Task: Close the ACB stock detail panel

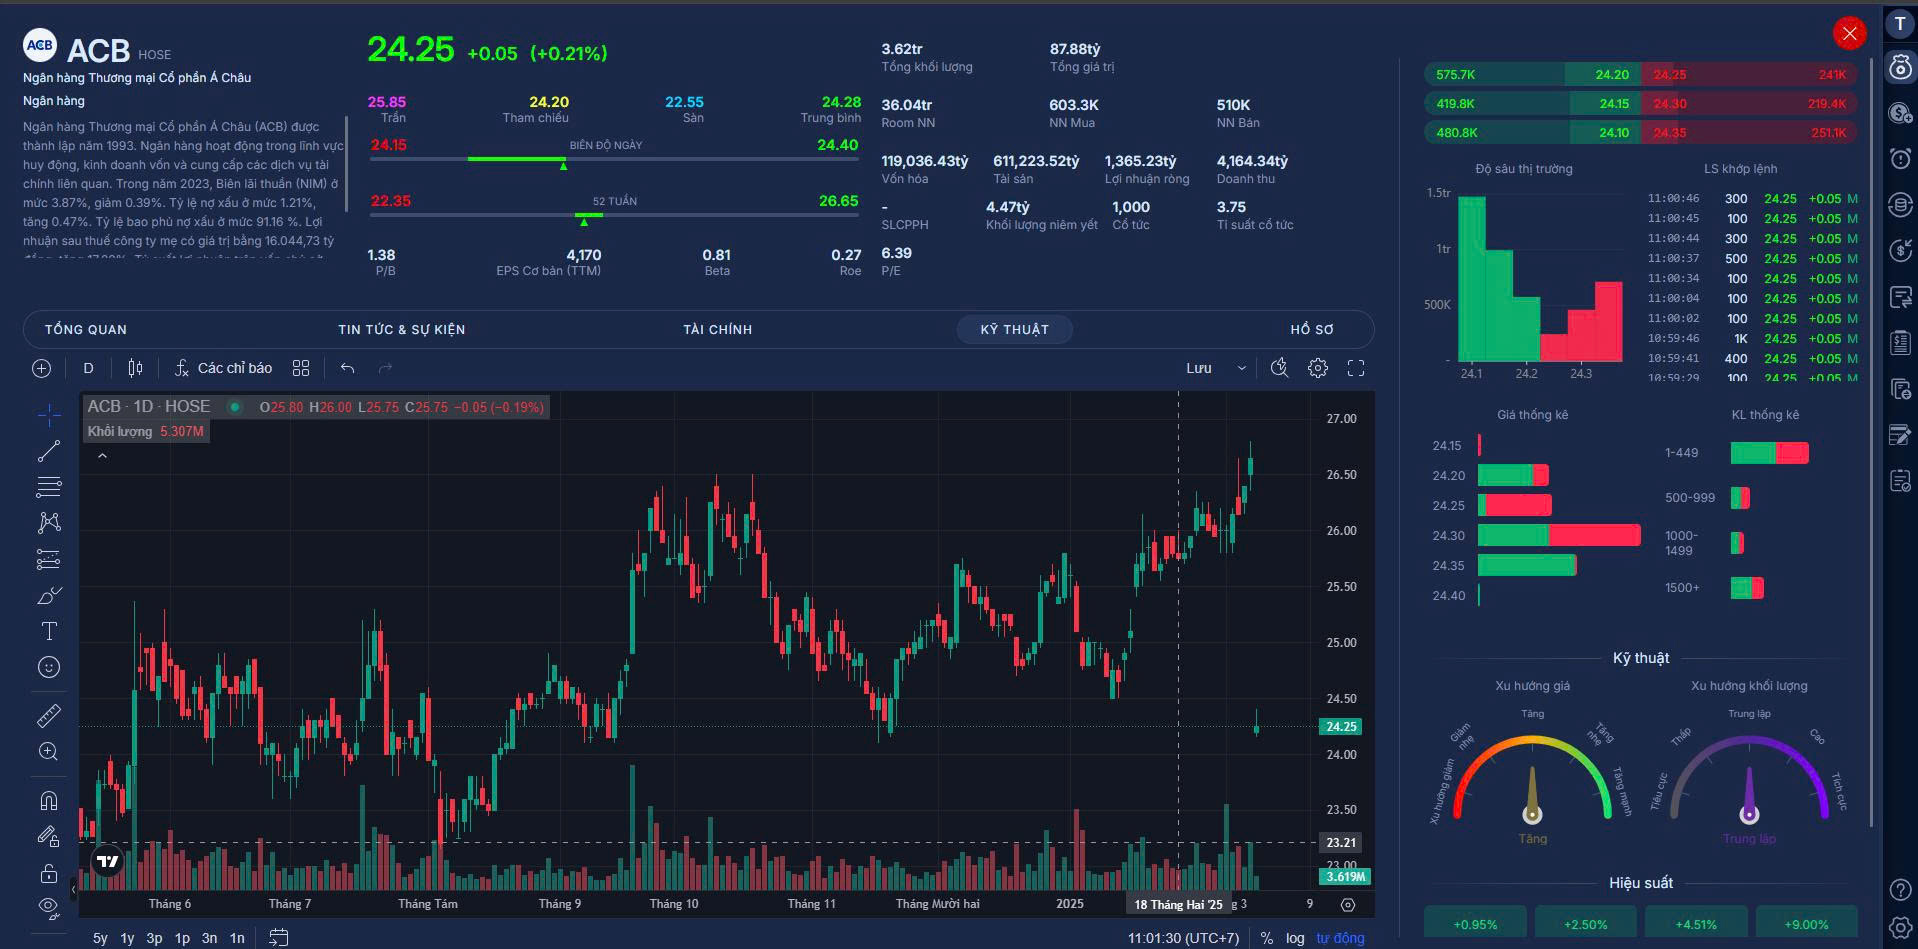Action: pos(1849,34)
